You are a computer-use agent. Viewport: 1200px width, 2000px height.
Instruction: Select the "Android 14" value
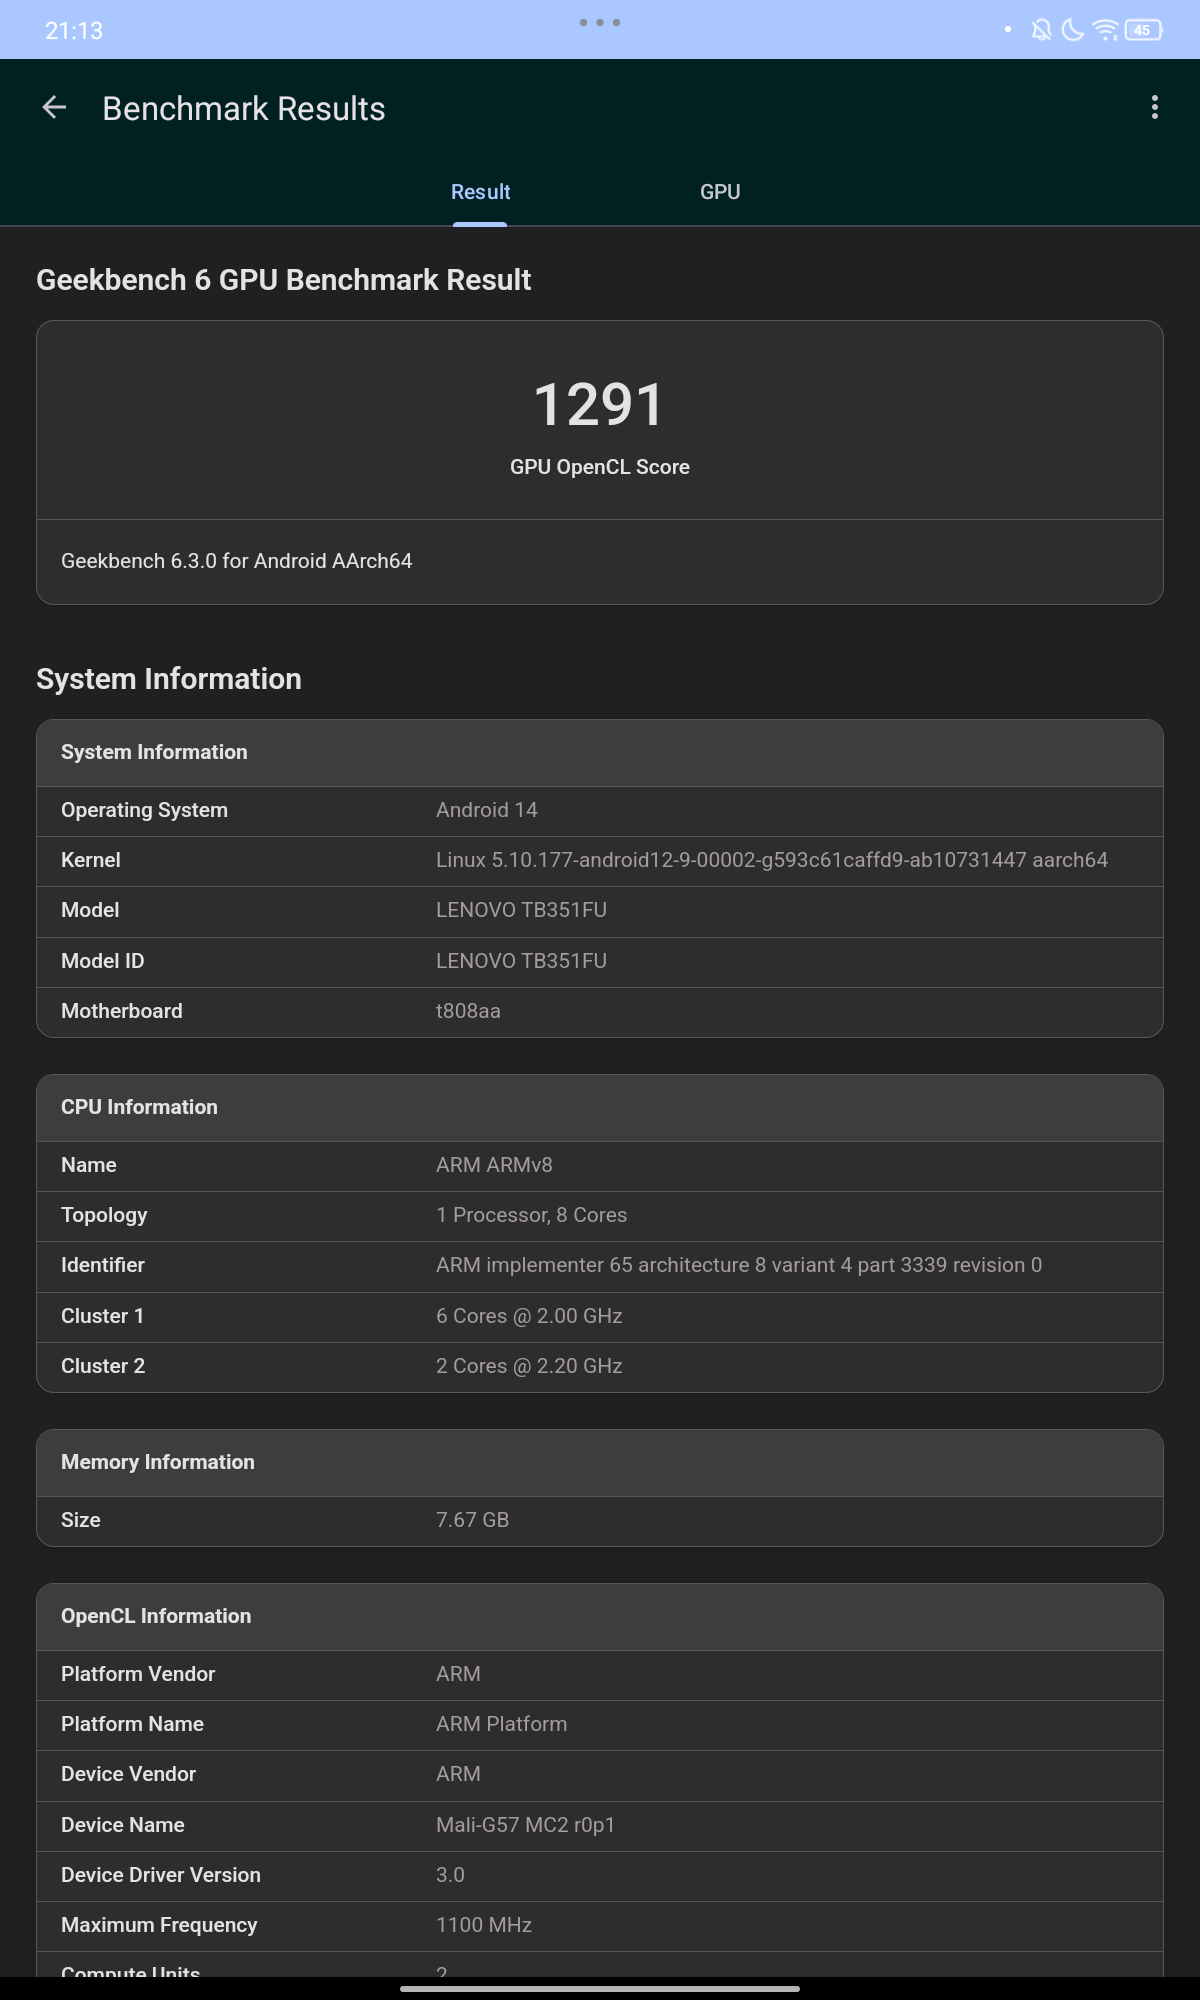487,810
